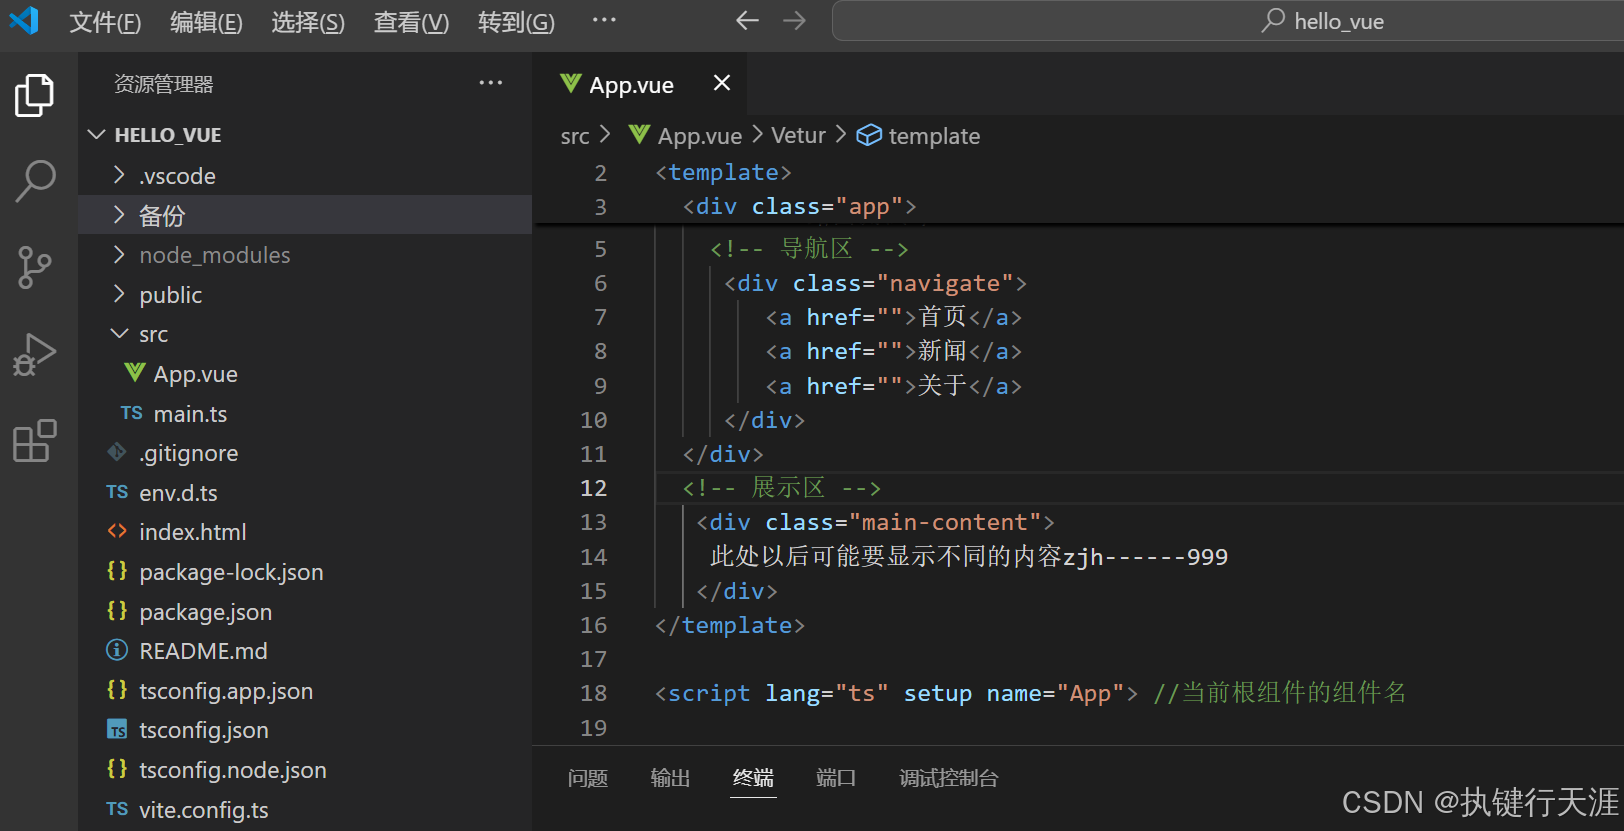The image size is (1624, 831).
Task: Click the Vetur breadcrumb segment
Action: tap(798, 135)
